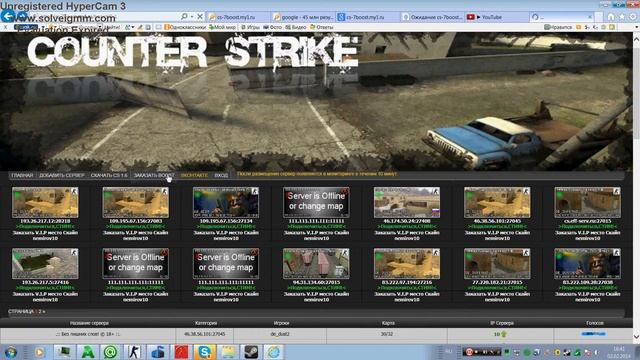This screenshot has width=640, height=360.
Task: Sort by Игроки column header
Action: [x=281, y=323]
